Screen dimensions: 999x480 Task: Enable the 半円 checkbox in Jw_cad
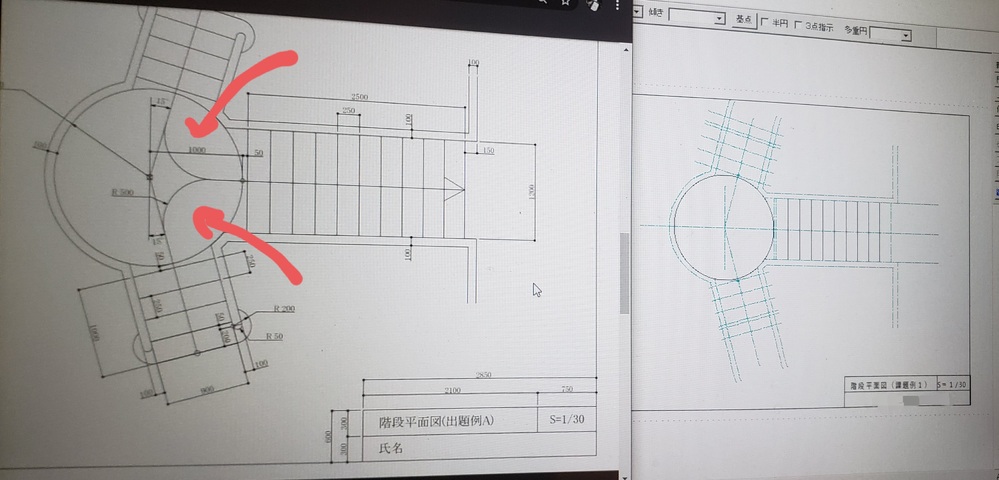[765, 23]
